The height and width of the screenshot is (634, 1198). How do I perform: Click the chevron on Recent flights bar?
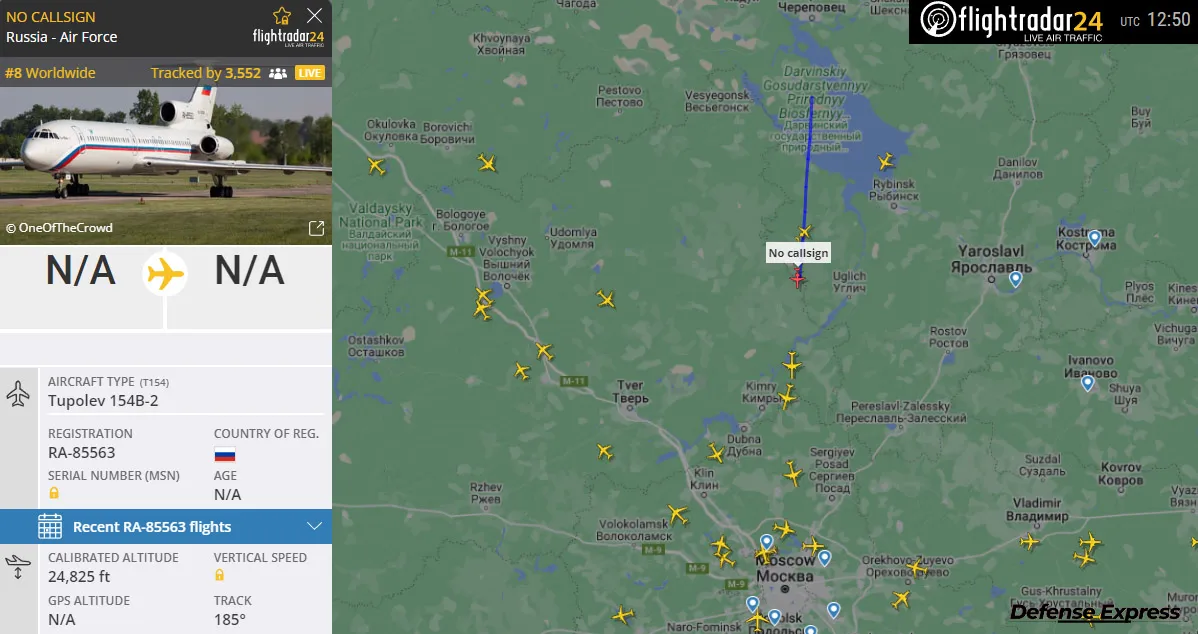tap(314, 526)
